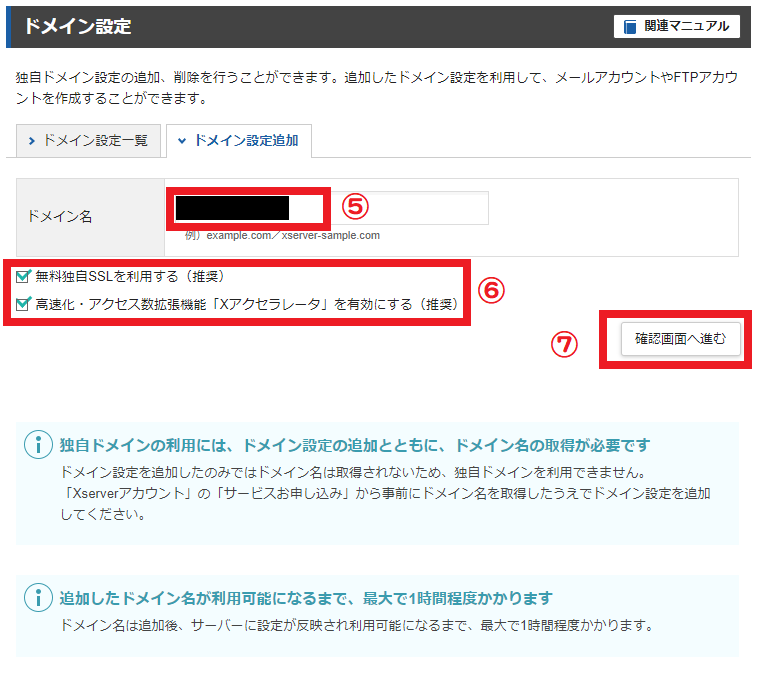The height and width of the screenshot is (677, 758).
Task: Click the info icon beside 独自ドメインの利用には
Action: pyautogui.click(x=37, y=445)
